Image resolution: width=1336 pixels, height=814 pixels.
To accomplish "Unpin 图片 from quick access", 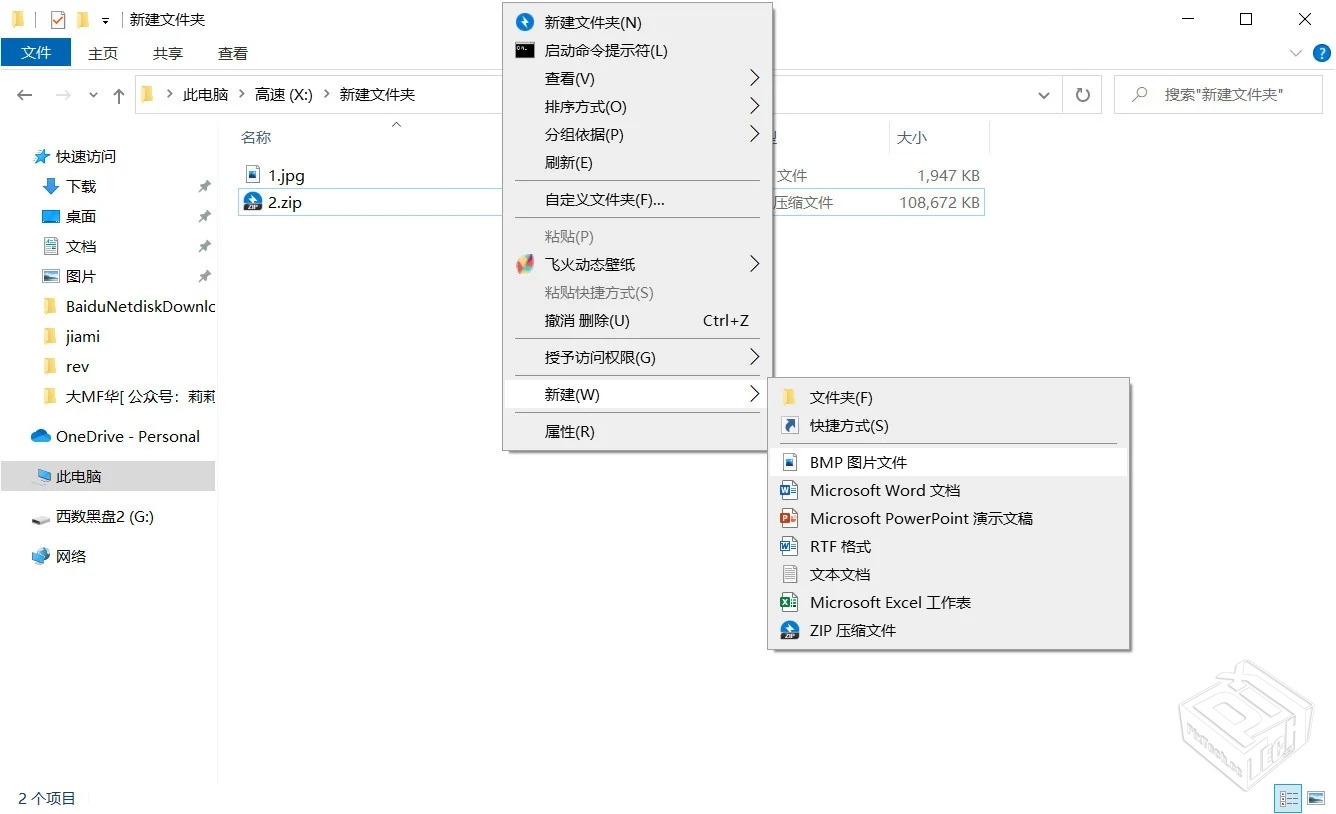I will click(205, 276).
